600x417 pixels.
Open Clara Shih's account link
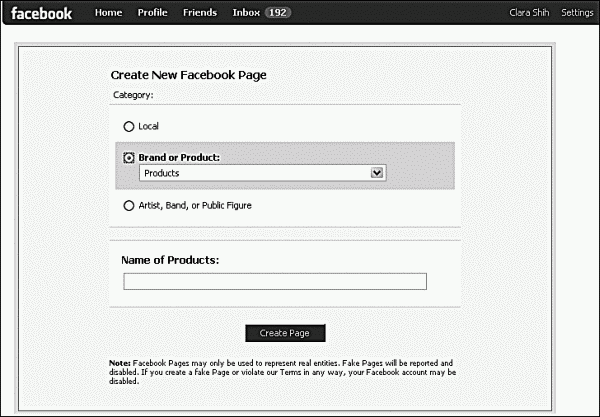pyautogui.click(x=529, y=14)
